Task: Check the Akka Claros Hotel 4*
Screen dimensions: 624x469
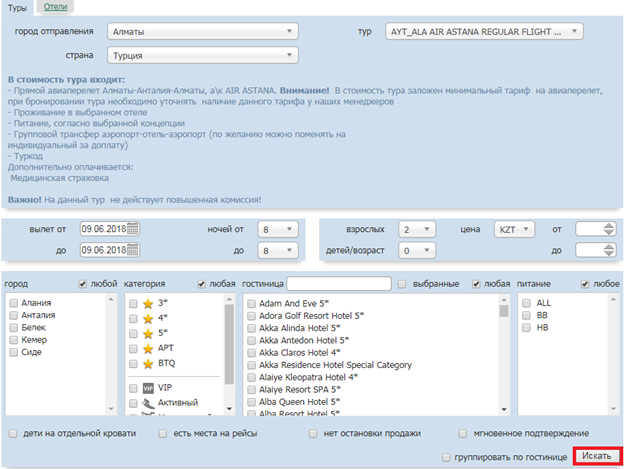Action: tap(251, 353)
